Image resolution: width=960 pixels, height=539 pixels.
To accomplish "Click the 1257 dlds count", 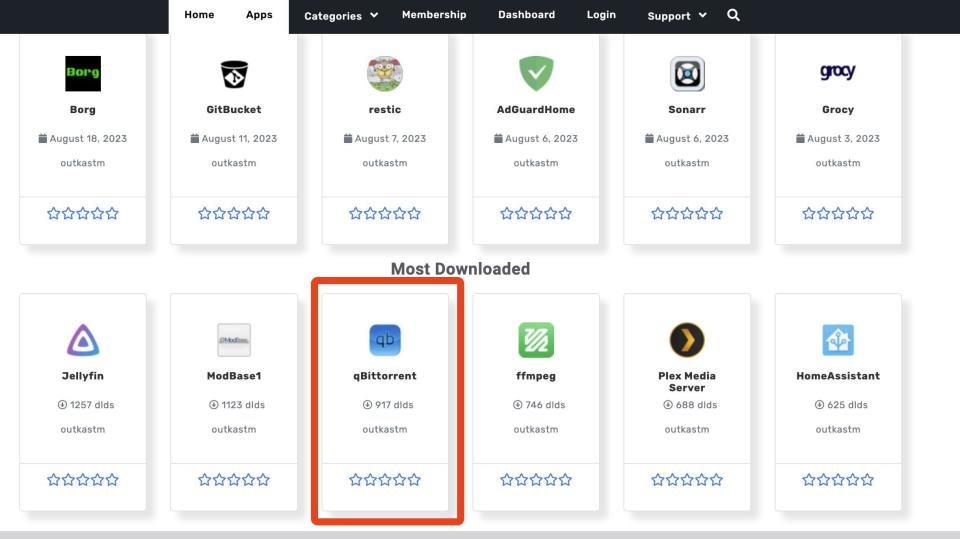I will point(86,405).
